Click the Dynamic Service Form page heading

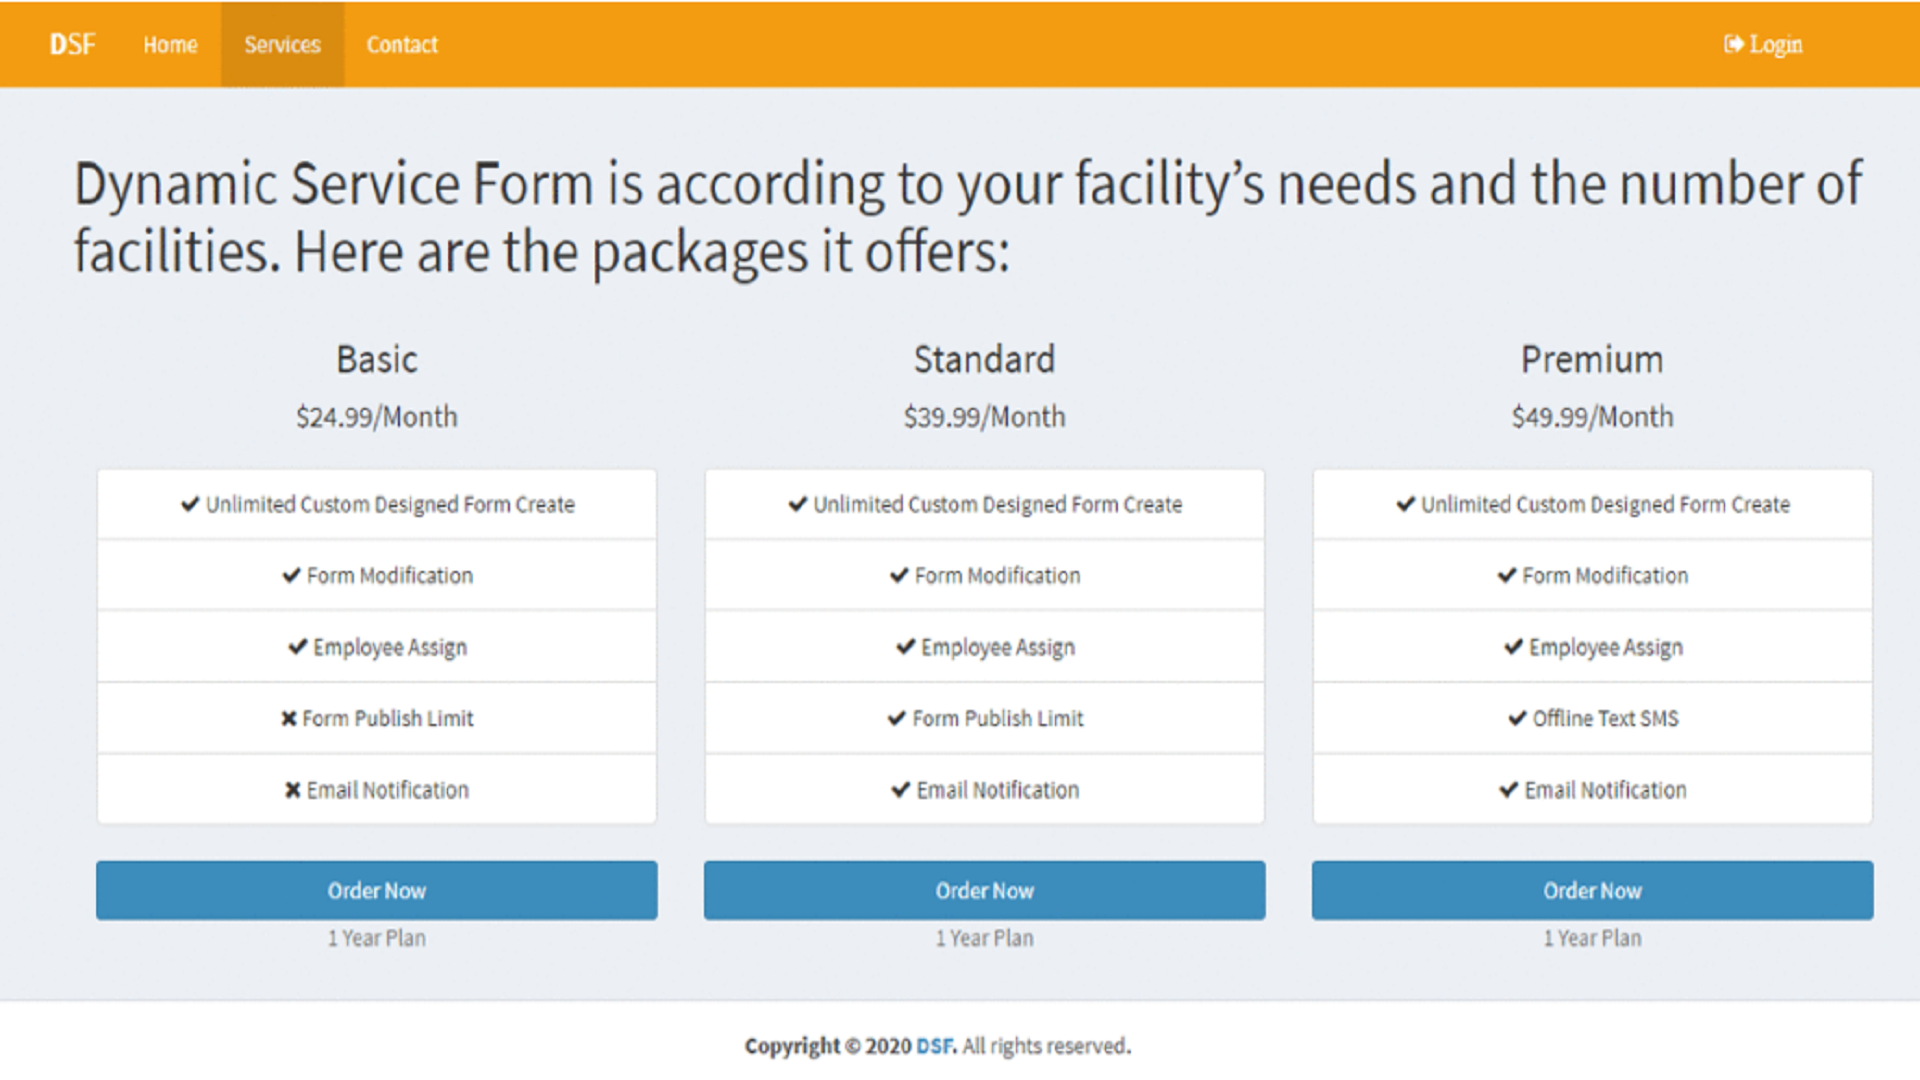(x=968, y=218)
